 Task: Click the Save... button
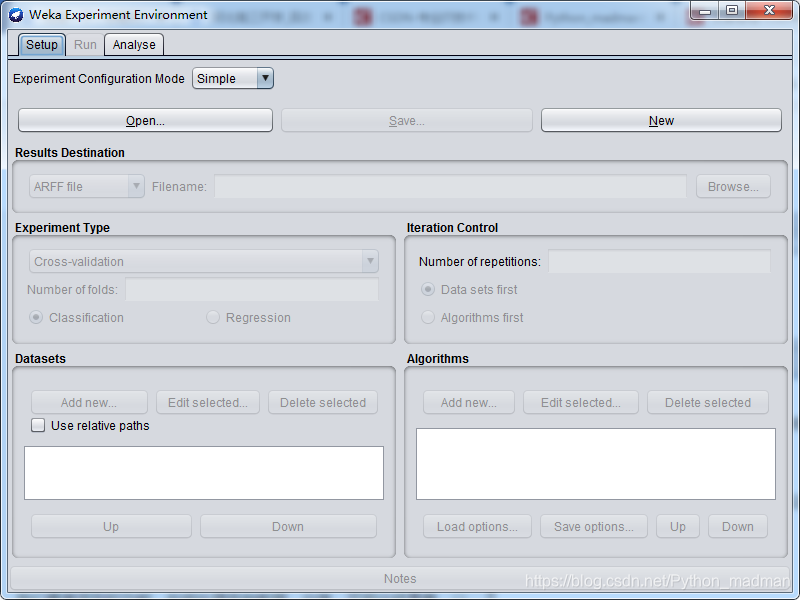coord(407,120)
